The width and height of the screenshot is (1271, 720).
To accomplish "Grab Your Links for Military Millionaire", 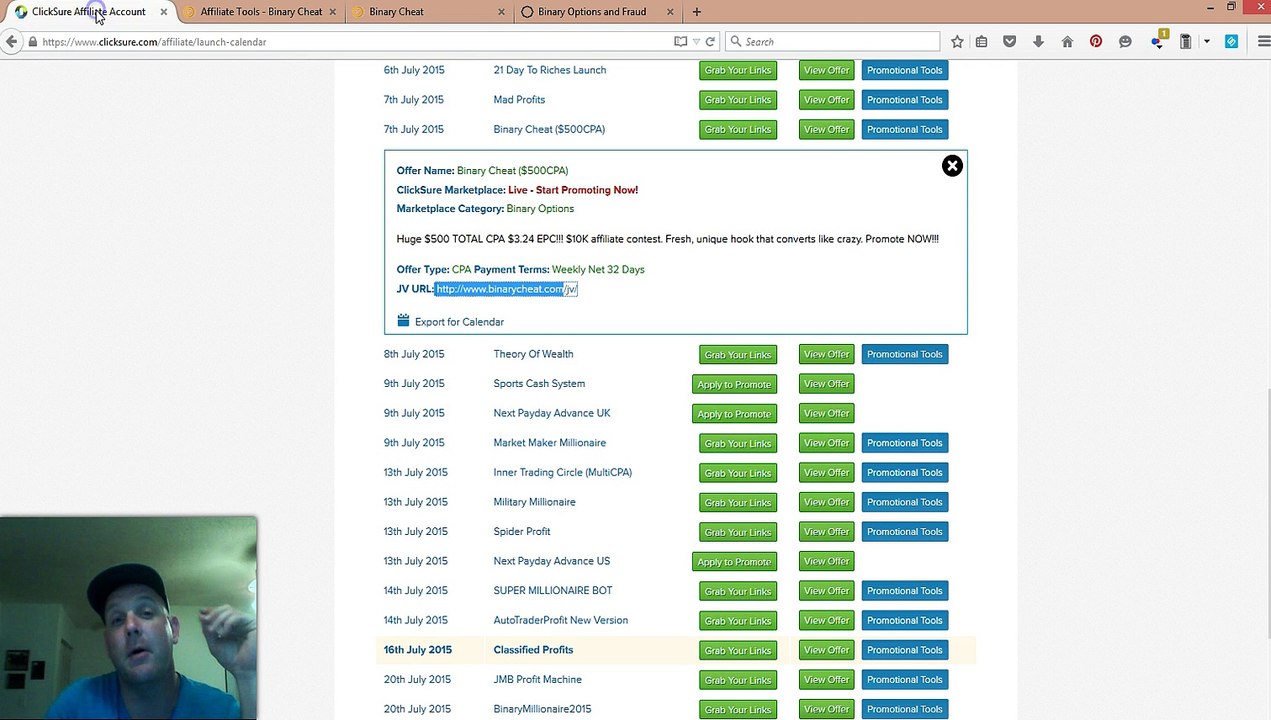I will (738, 502).
